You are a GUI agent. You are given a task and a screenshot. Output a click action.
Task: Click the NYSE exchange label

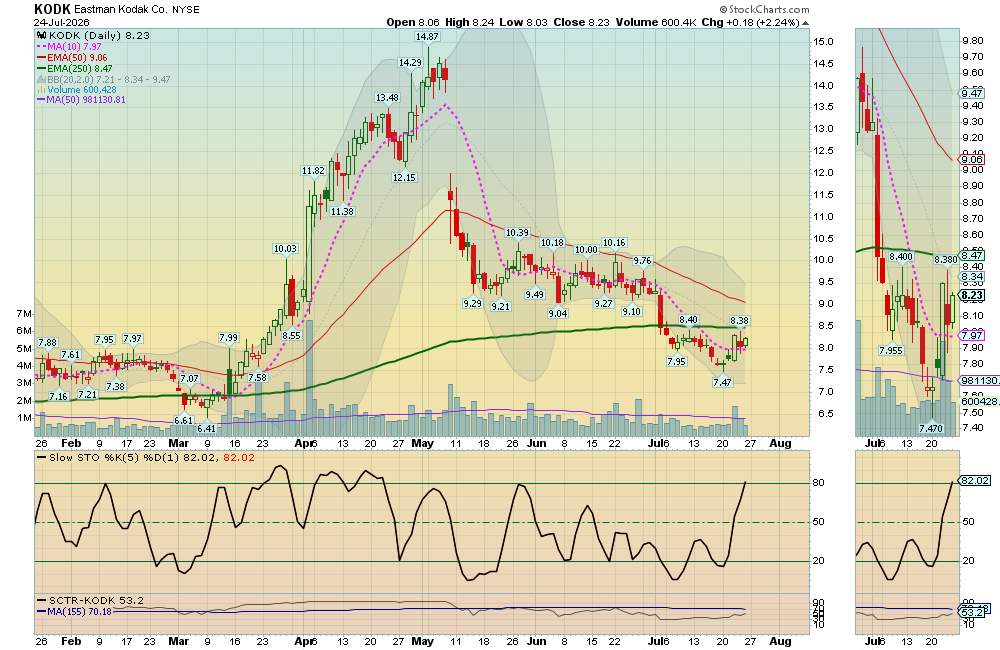[x=186, y=10]
